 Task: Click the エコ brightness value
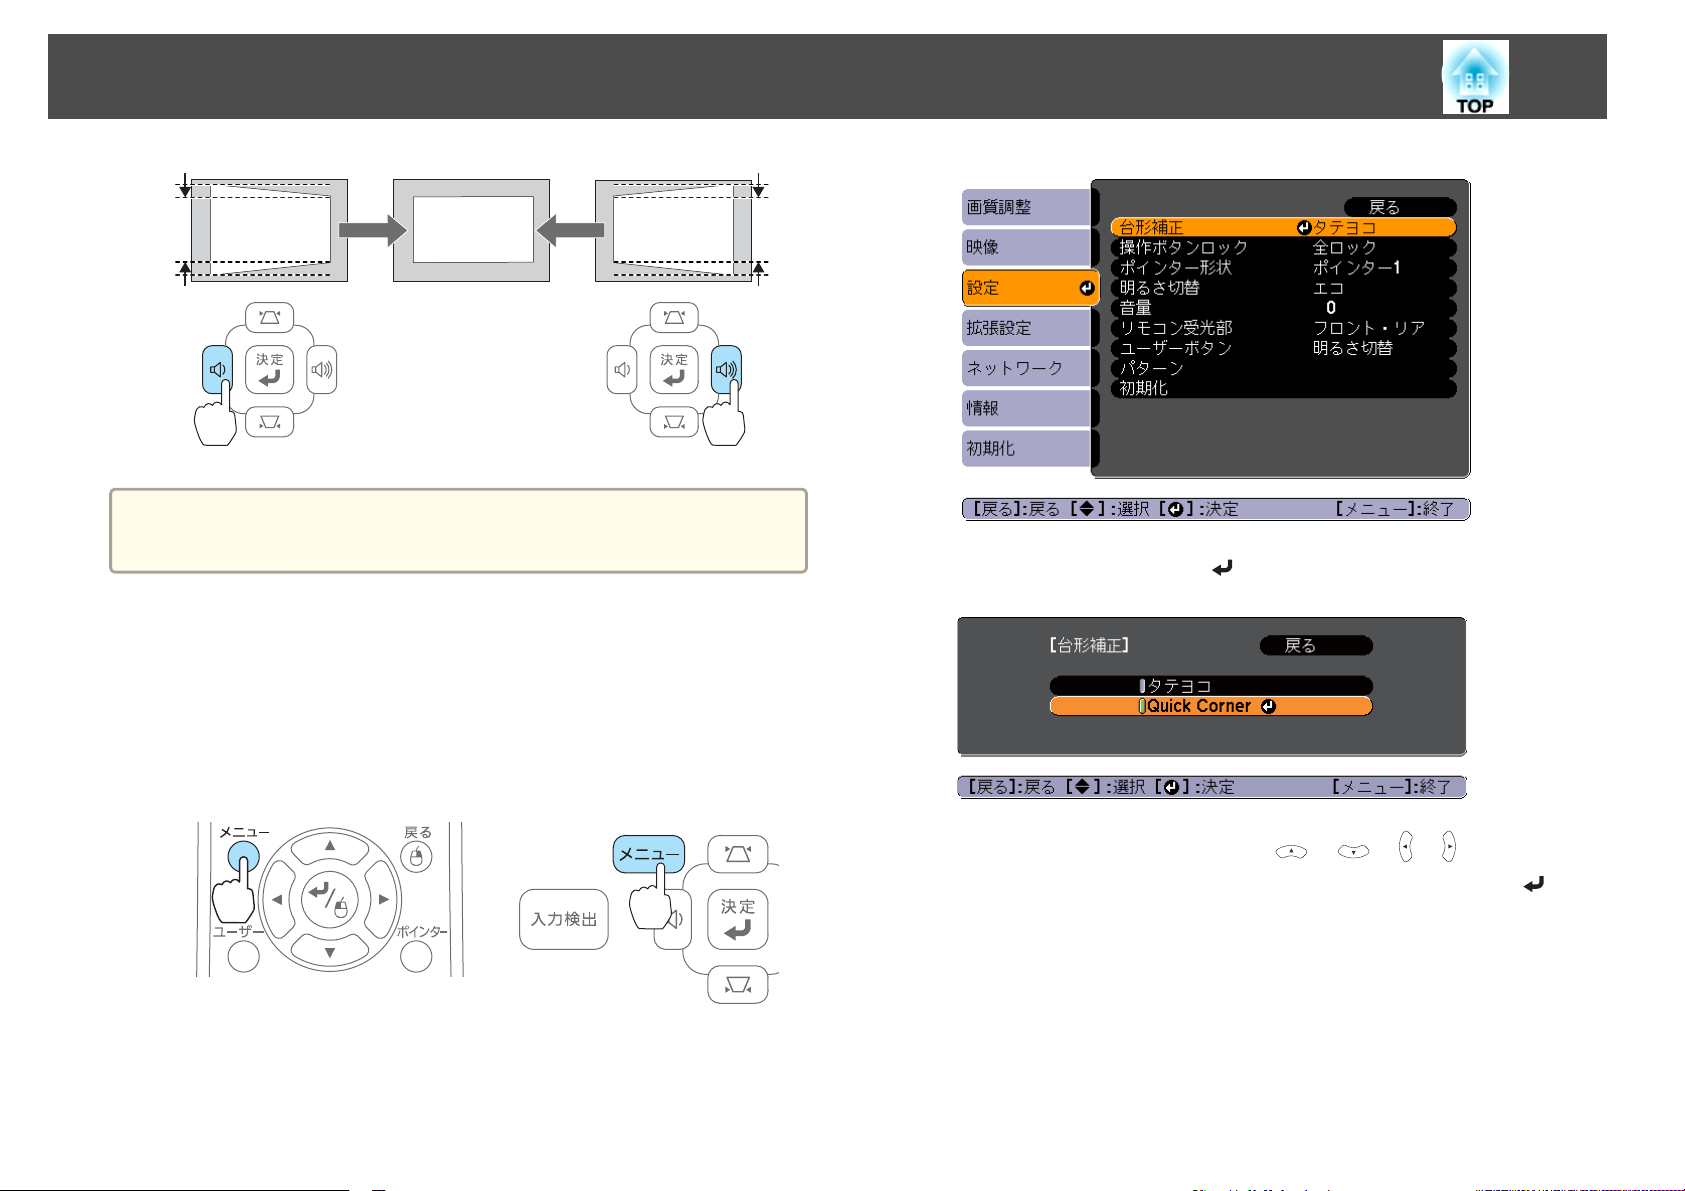1329,287
